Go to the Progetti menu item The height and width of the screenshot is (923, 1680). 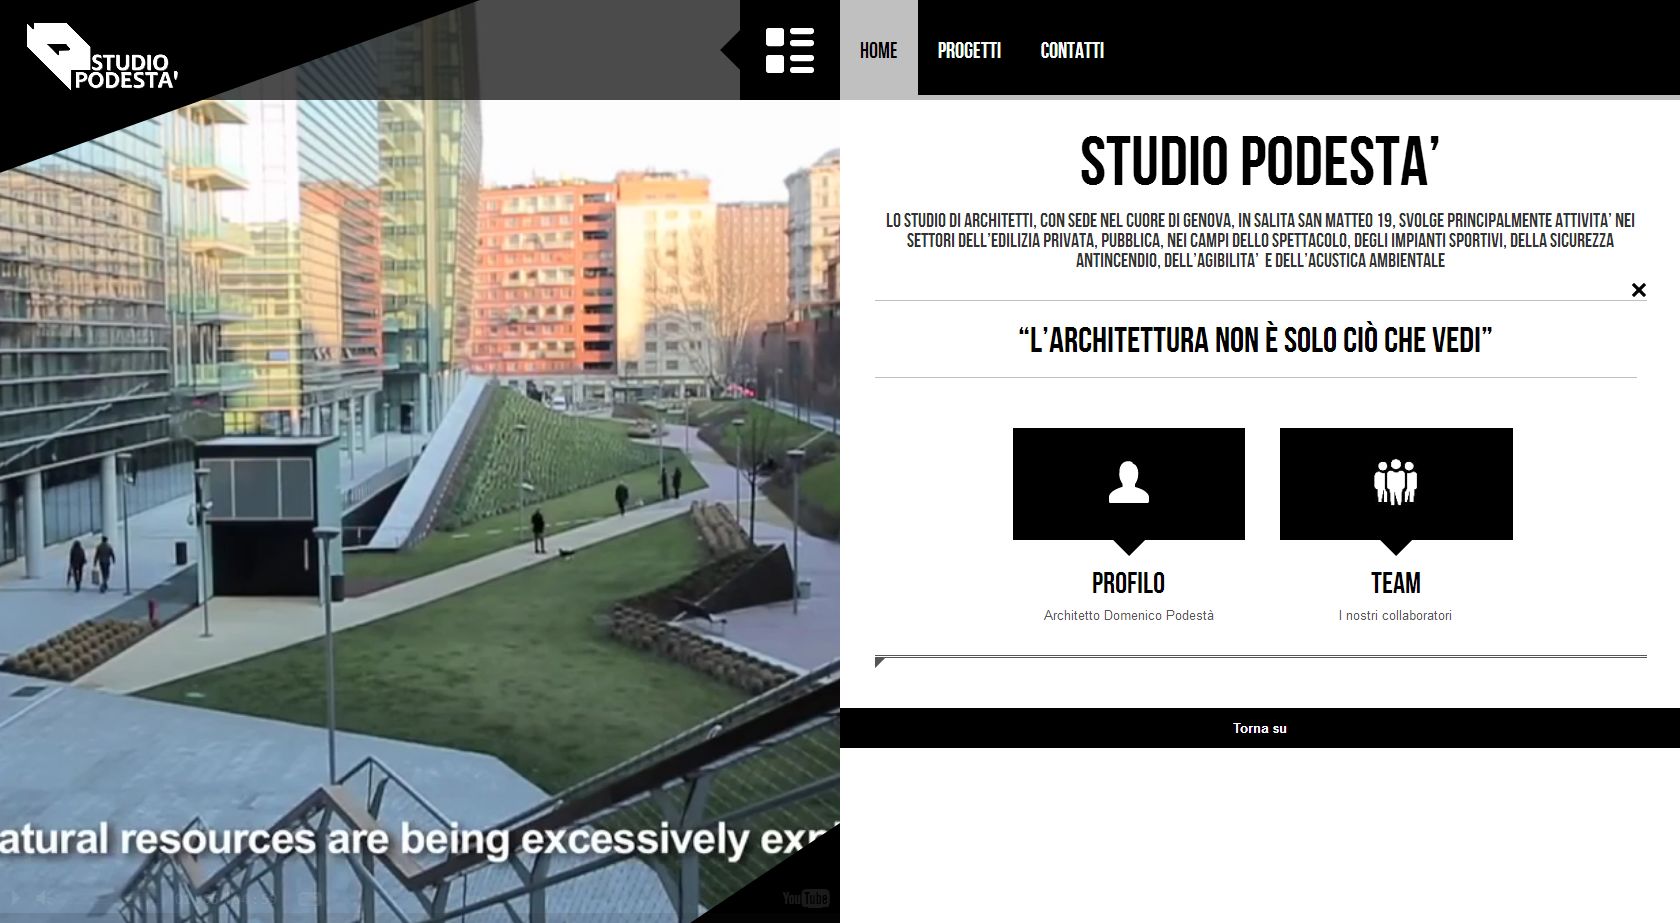pos(969,50)
